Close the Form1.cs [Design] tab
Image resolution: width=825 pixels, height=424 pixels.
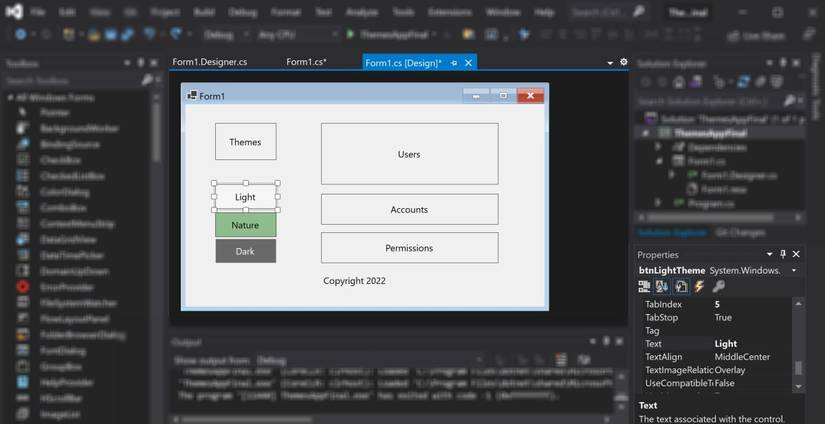pyautogui.click(x=468, y=63)
